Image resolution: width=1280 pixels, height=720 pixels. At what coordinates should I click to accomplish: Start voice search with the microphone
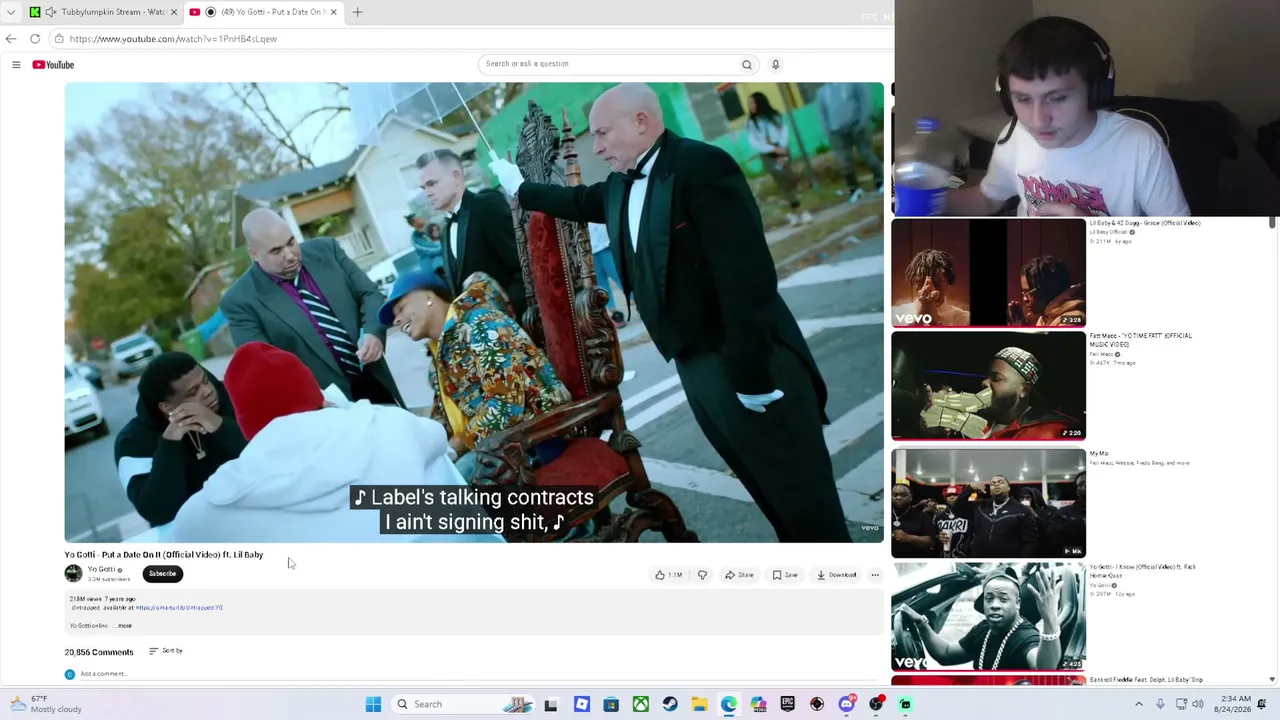coord(775,64)
